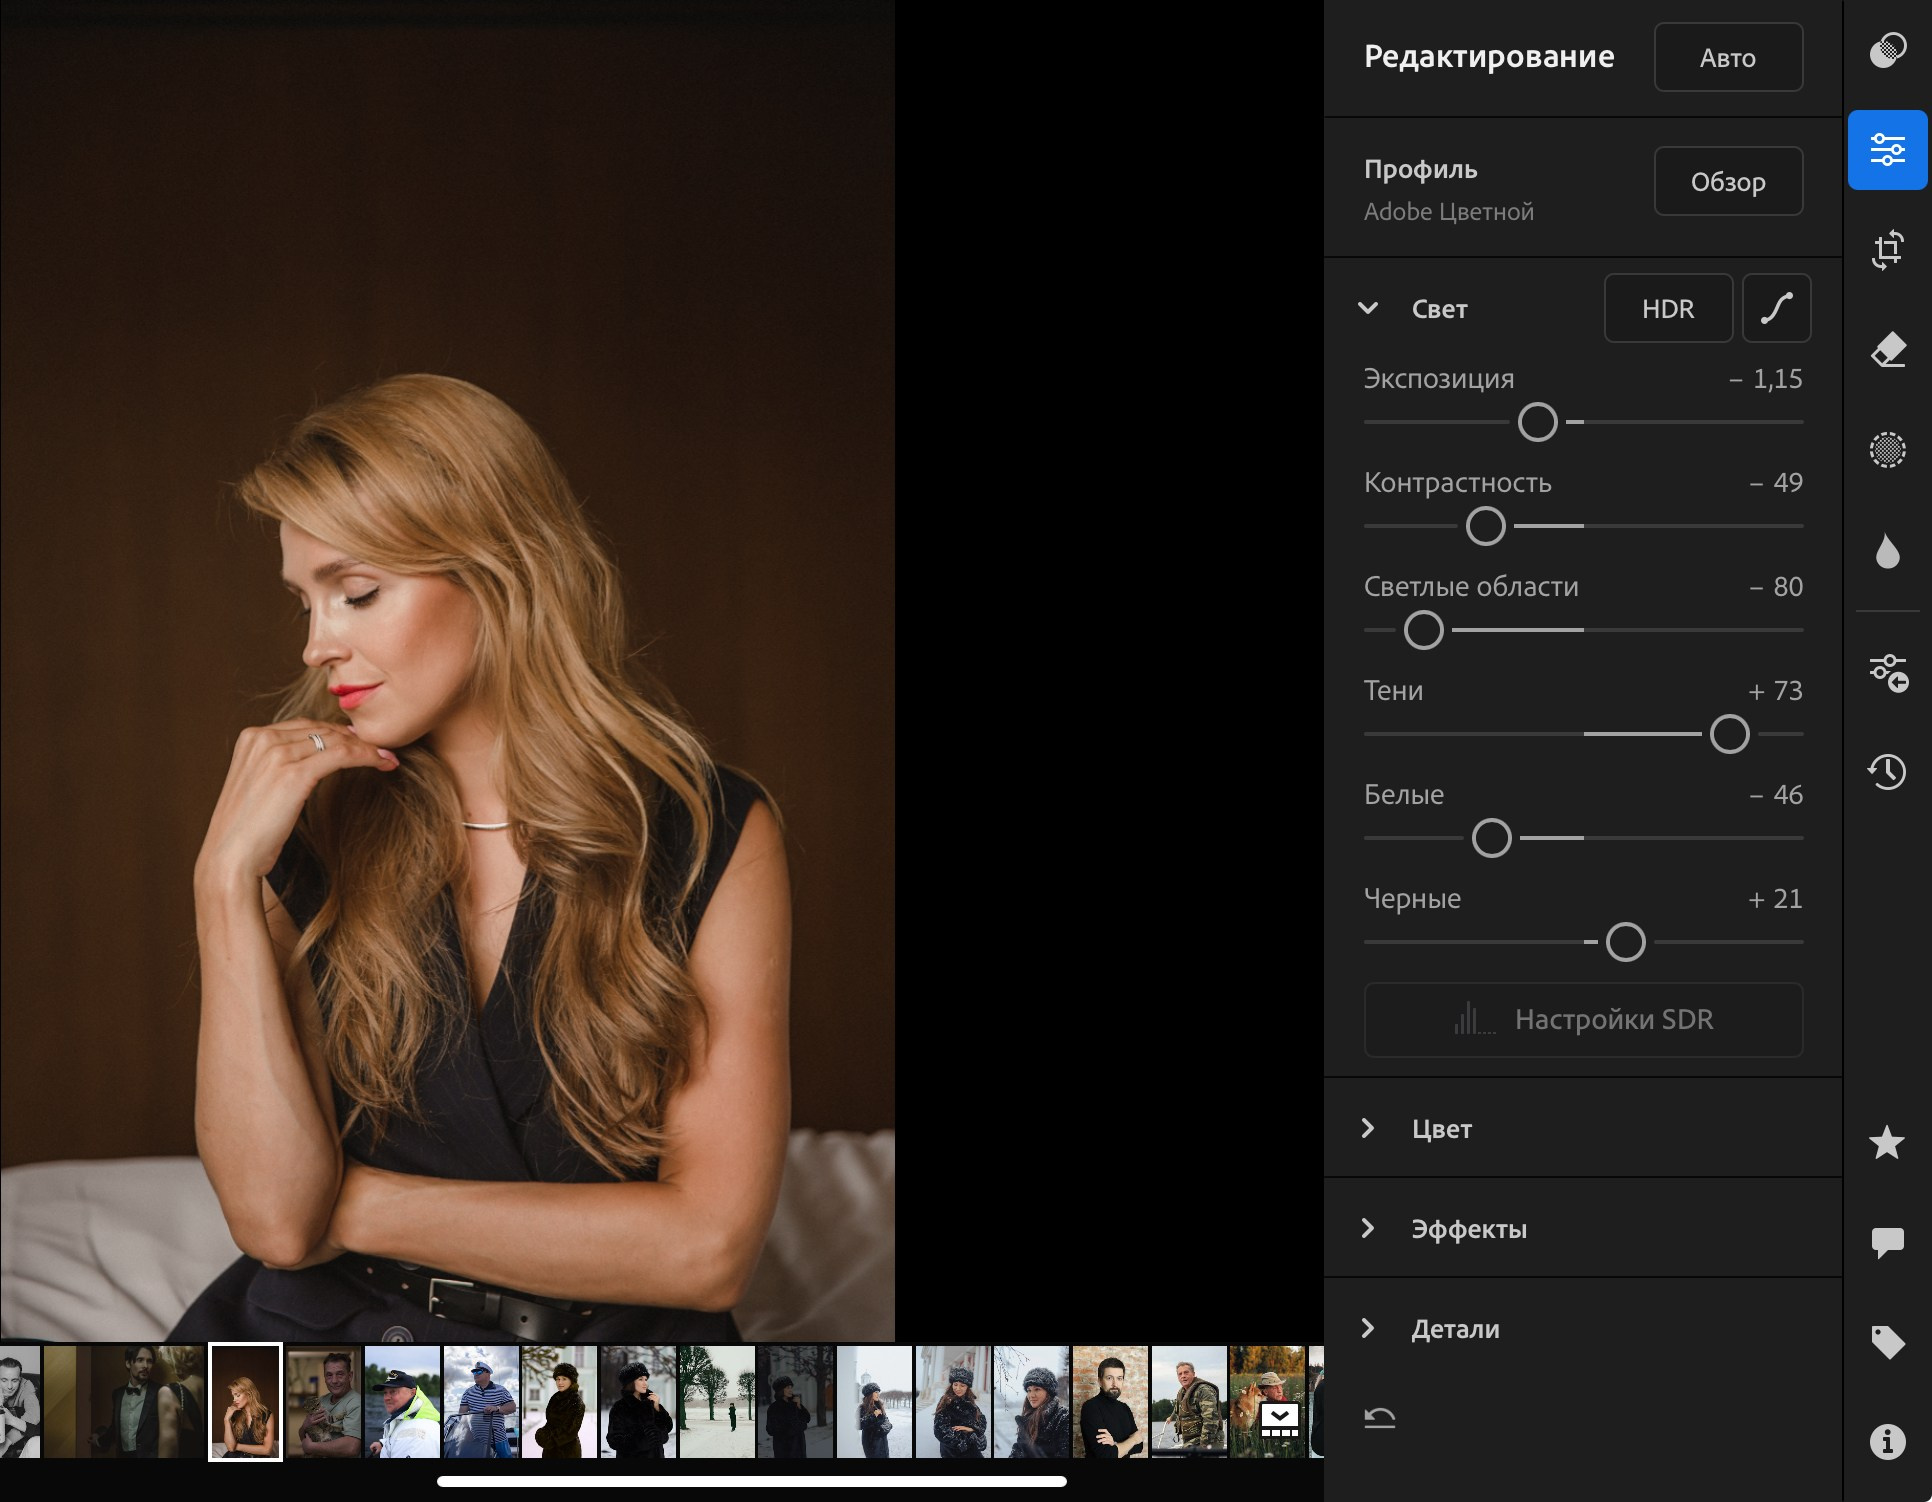
Task: Open the Presets overlapping circles icon
Action: pyautogui.click(x=1887, y=49)
